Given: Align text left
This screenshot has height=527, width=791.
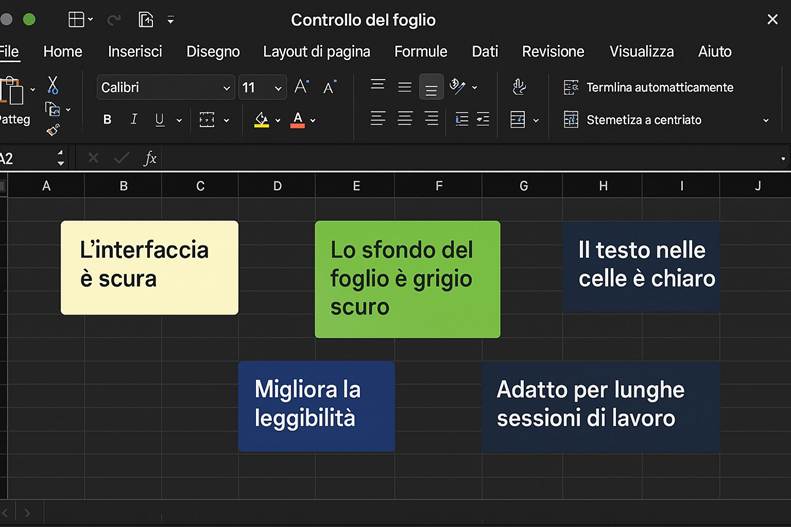Looking at the screenshot, I should pos(378,119).
